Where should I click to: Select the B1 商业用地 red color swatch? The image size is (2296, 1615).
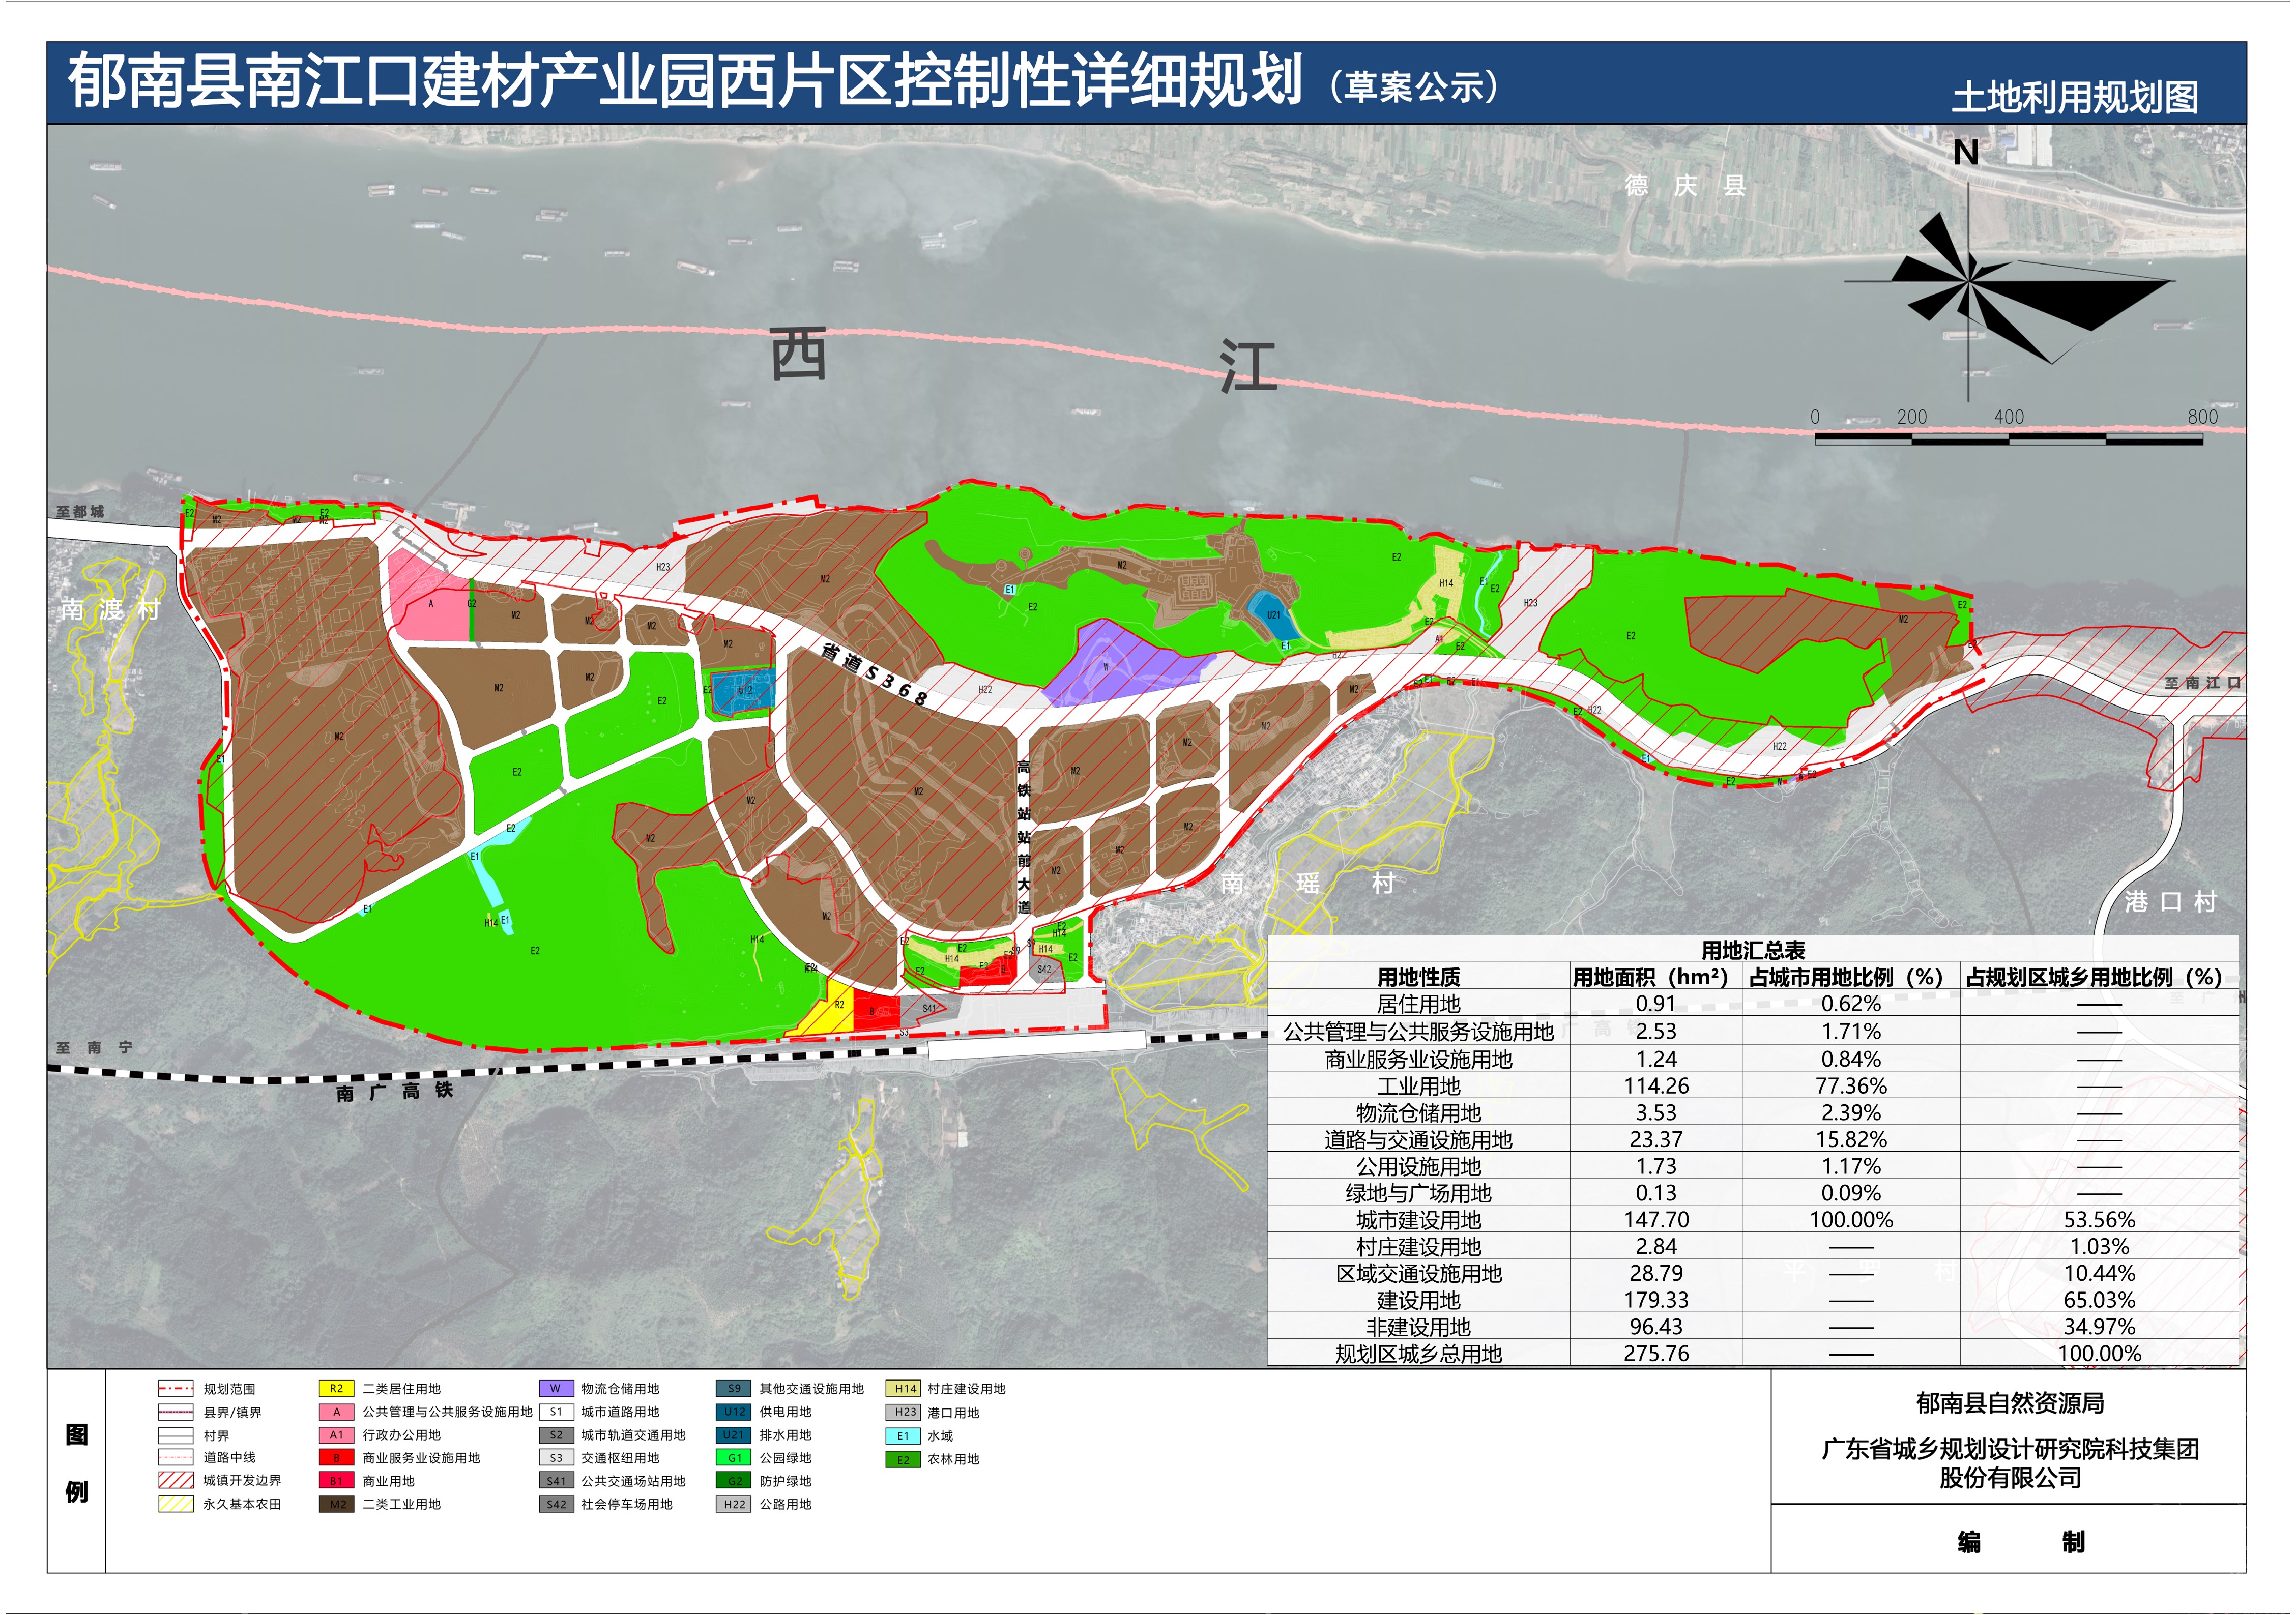coord(336,1481)
